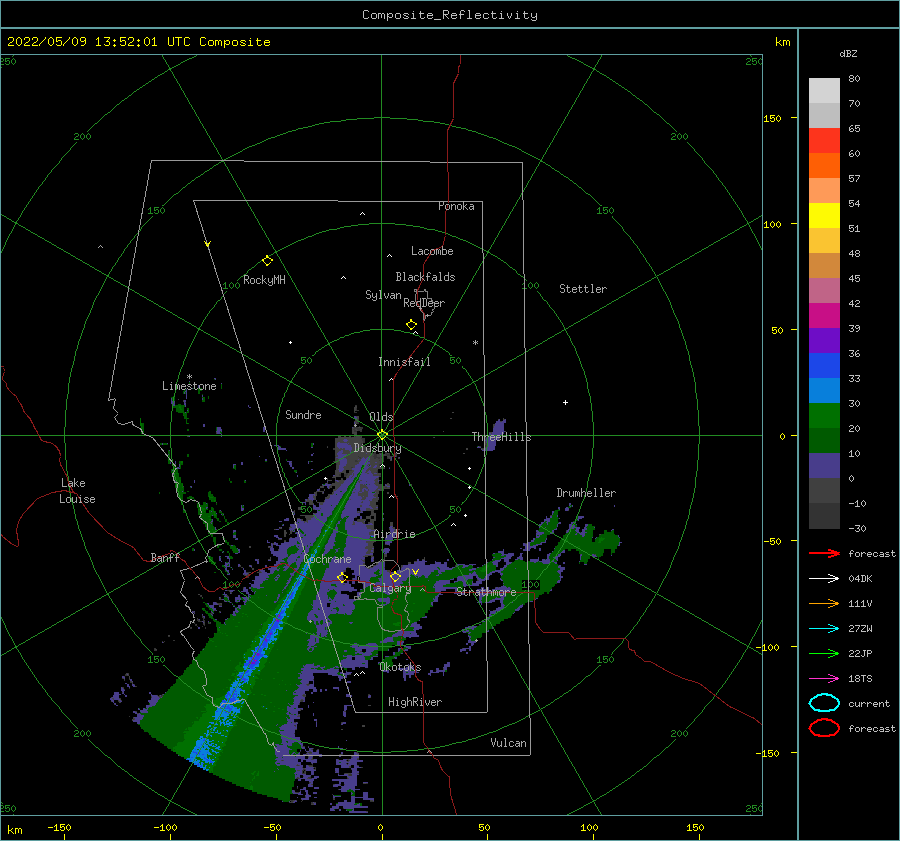Pick the red 60-65 dBZ color swatch
Viewport: 900px width, 841px height.
click(x=824, y=141)
